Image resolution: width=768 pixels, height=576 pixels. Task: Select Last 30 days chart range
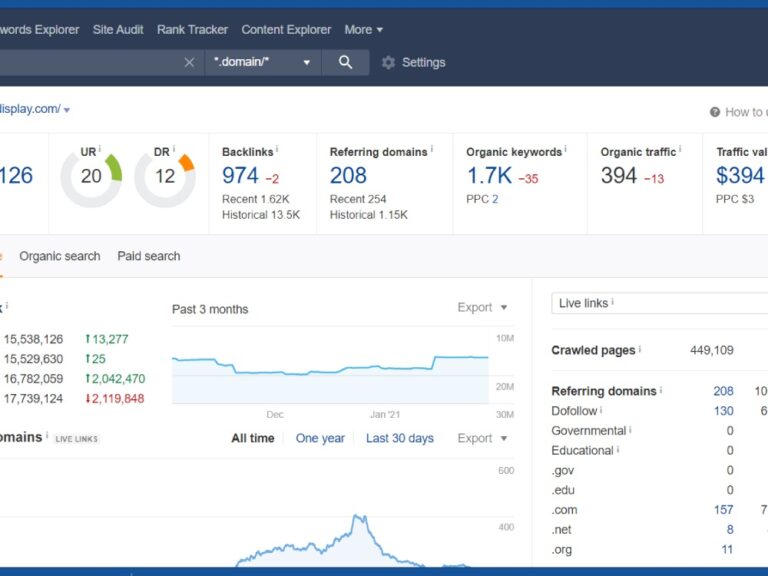pos(400,438)
